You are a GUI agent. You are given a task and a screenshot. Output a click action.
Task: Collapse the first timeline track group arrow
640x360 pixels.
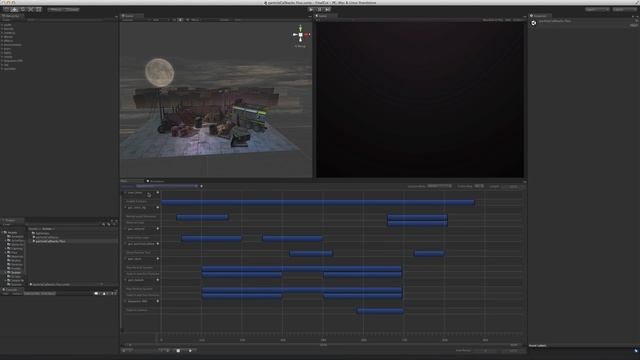tap(125, 193)
